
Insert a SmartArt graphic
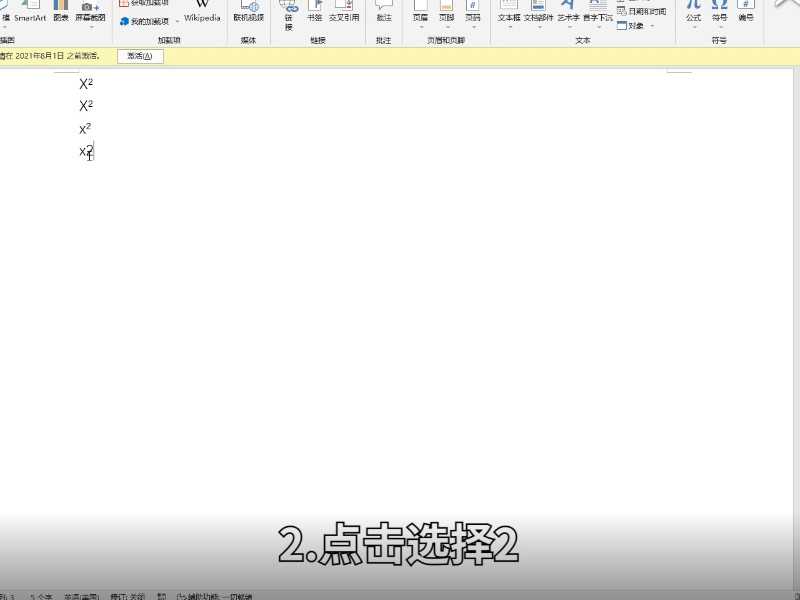[30, 12]
